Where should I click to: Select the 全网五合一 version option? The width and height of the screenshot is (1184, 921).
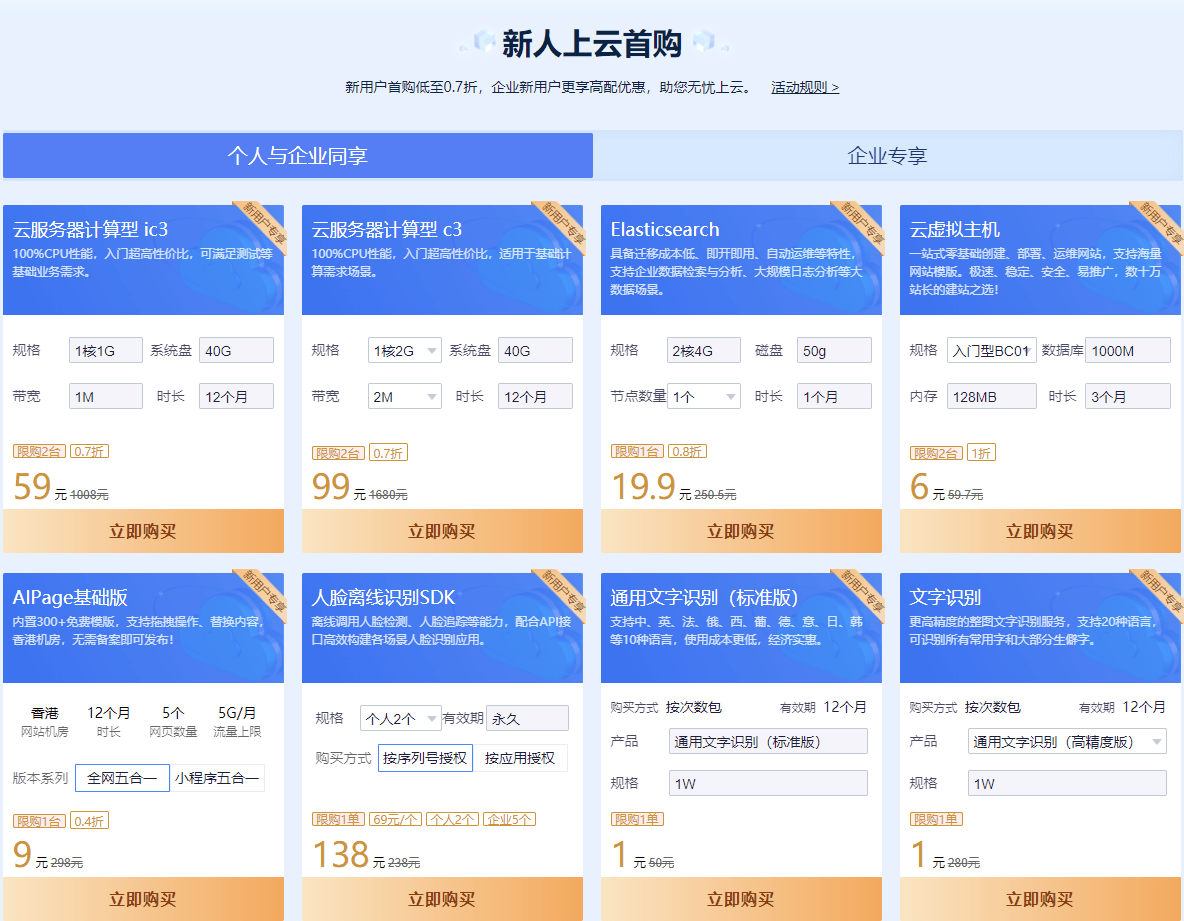pos(122,778)
